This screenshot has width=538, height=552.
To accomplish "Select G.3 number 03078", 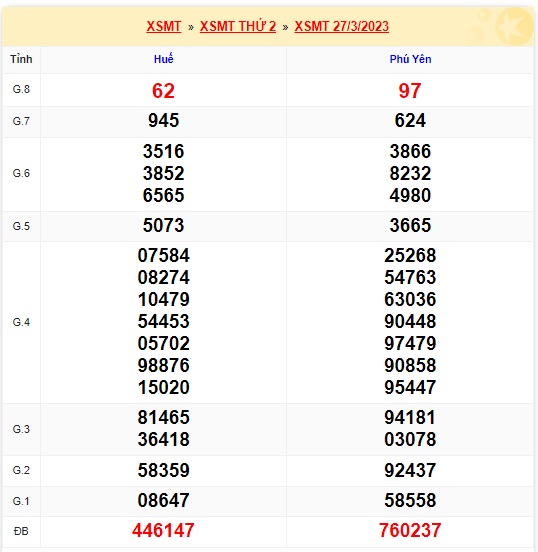I will point(410,439).
